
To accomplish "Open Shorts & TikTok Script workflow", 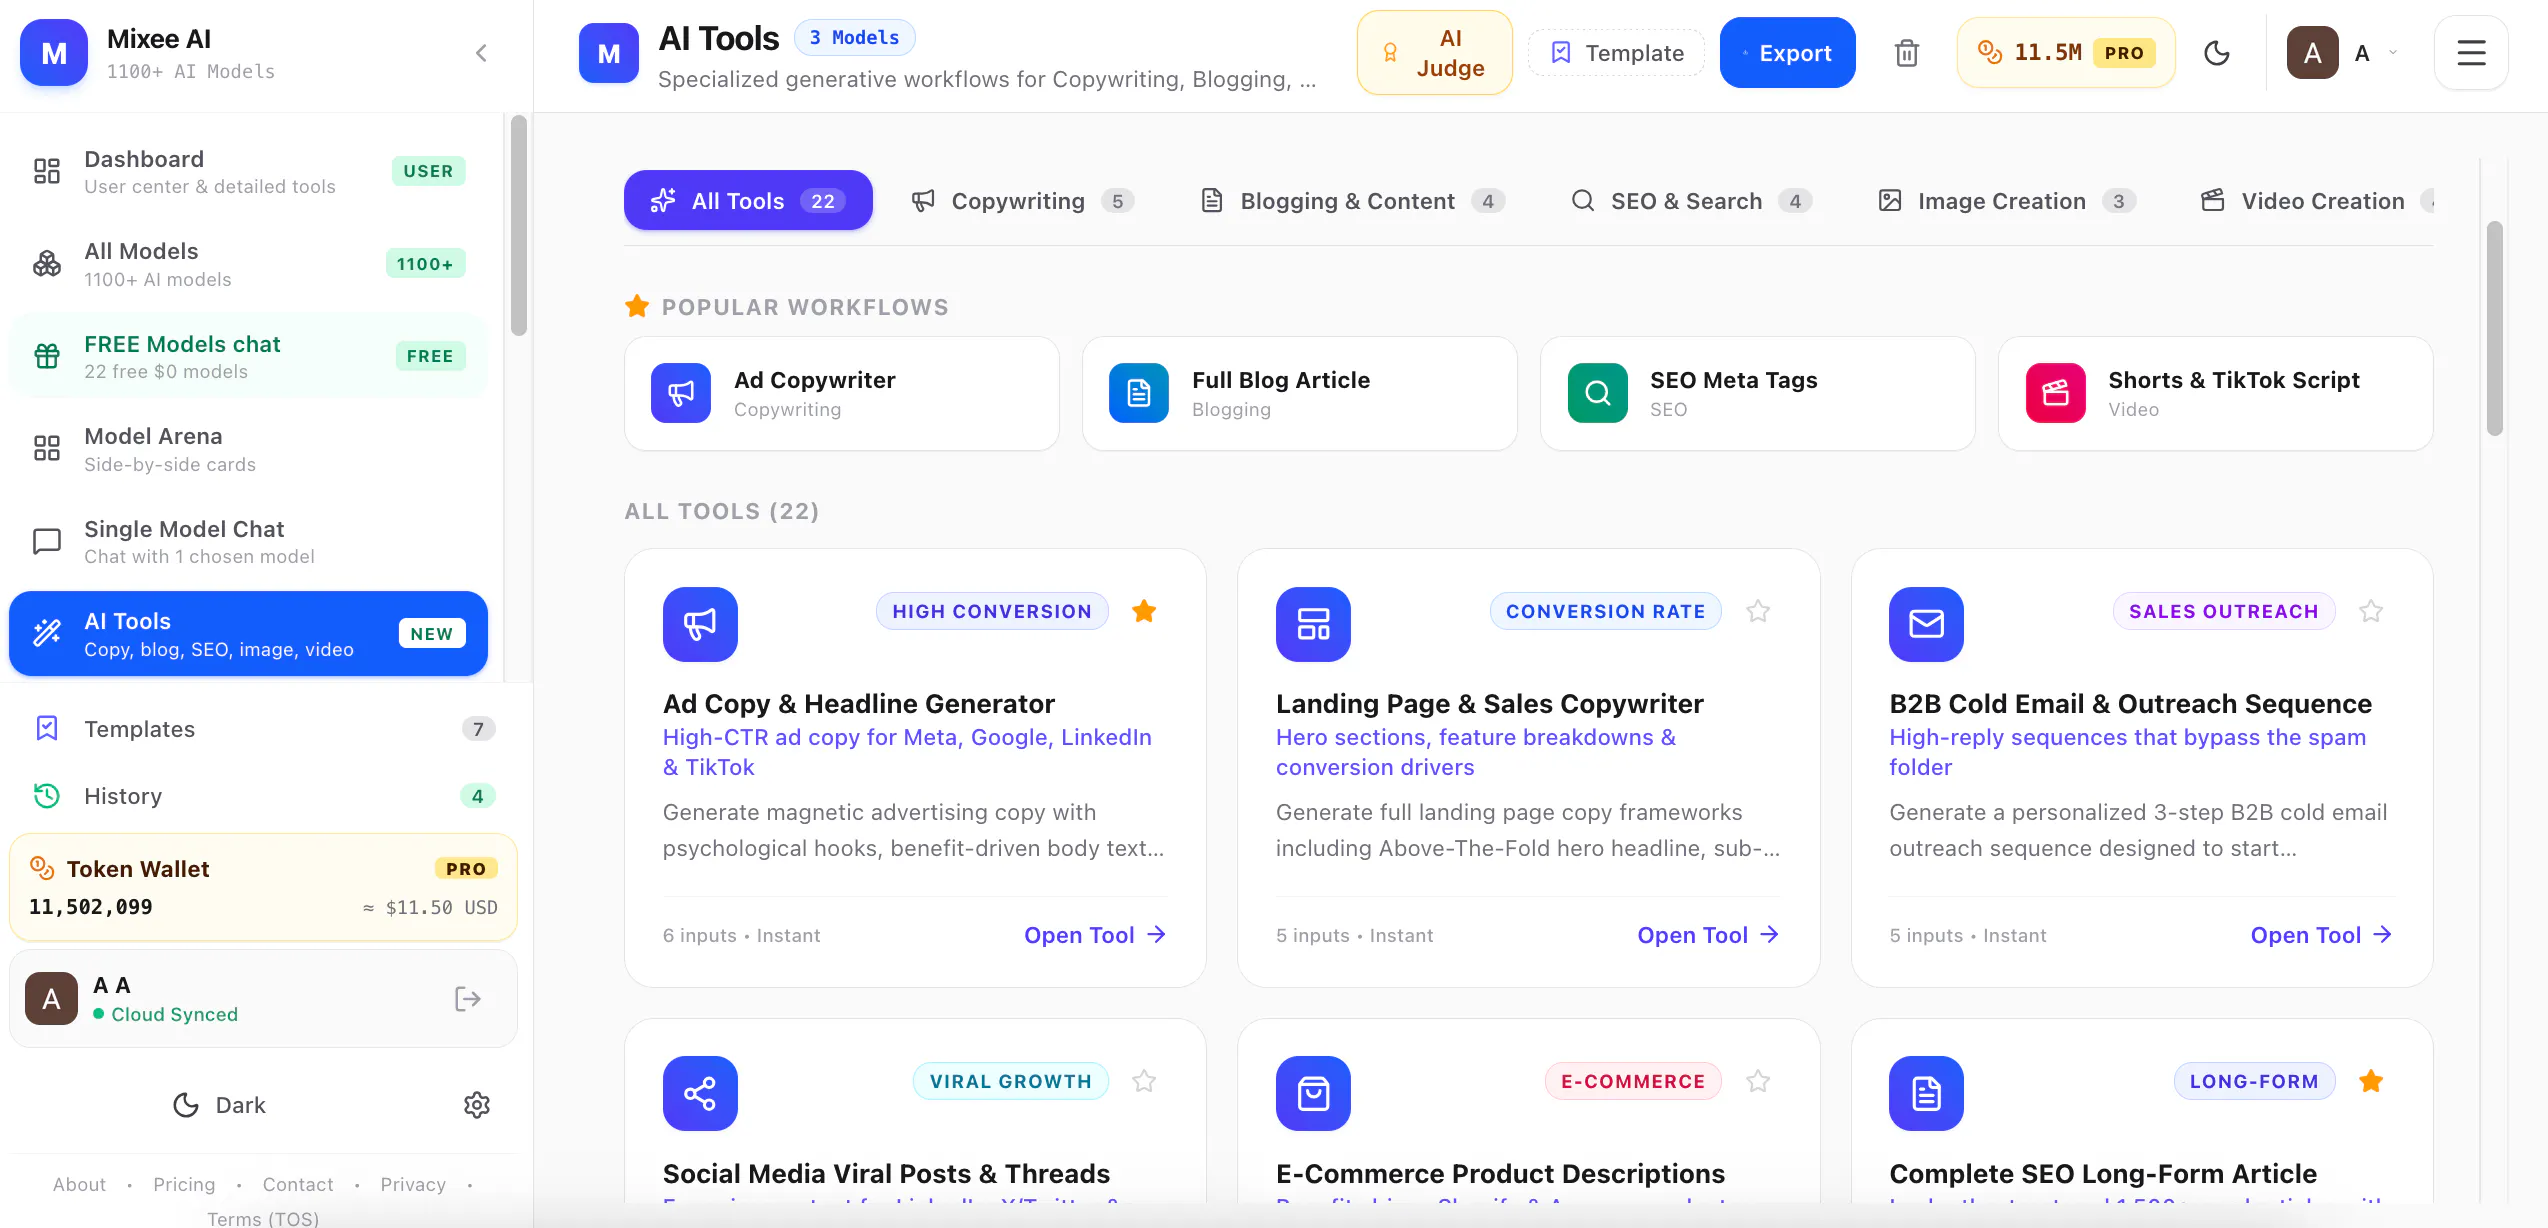I will click(x=2216, y=394).
